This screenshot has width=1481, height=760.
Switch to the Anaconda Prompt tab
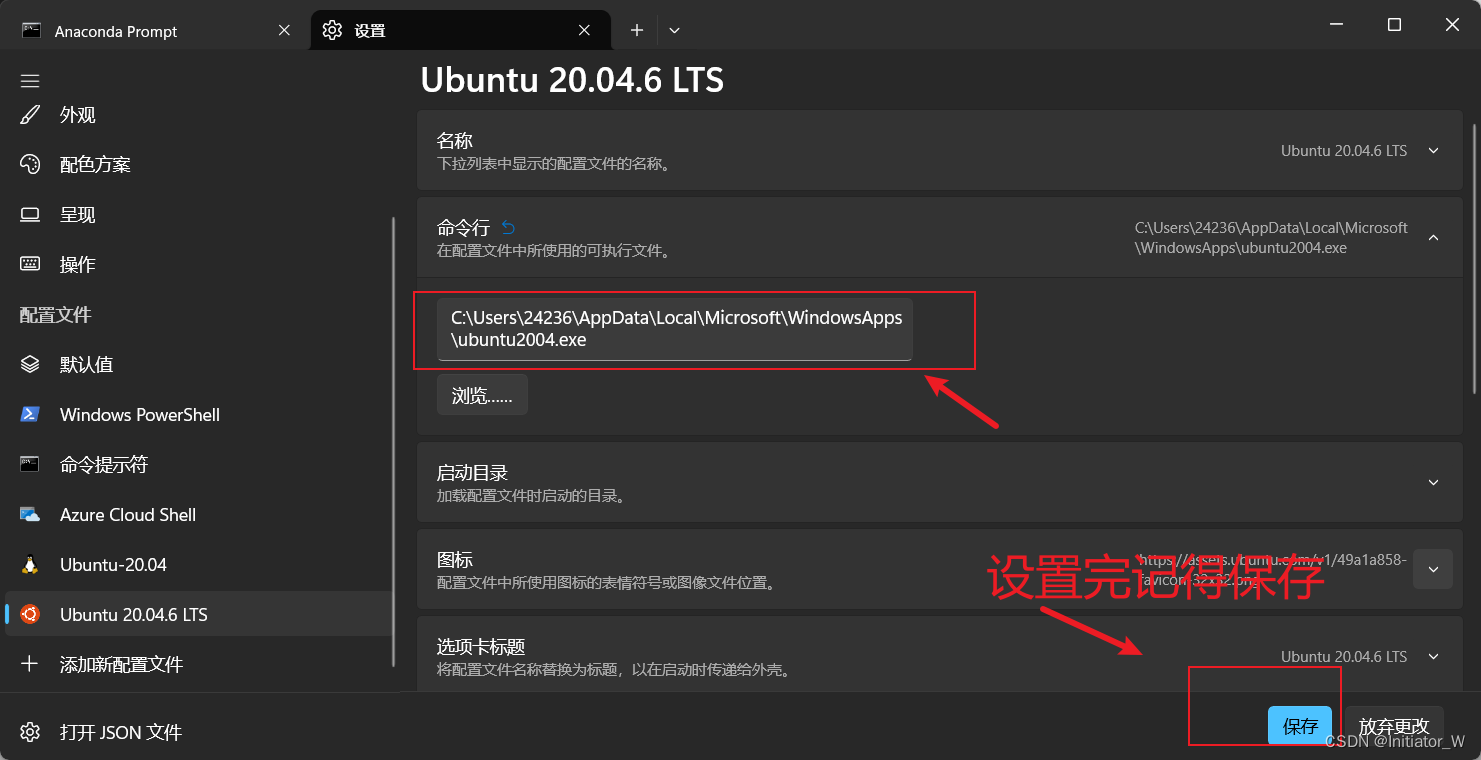click(x=158, y=30)
